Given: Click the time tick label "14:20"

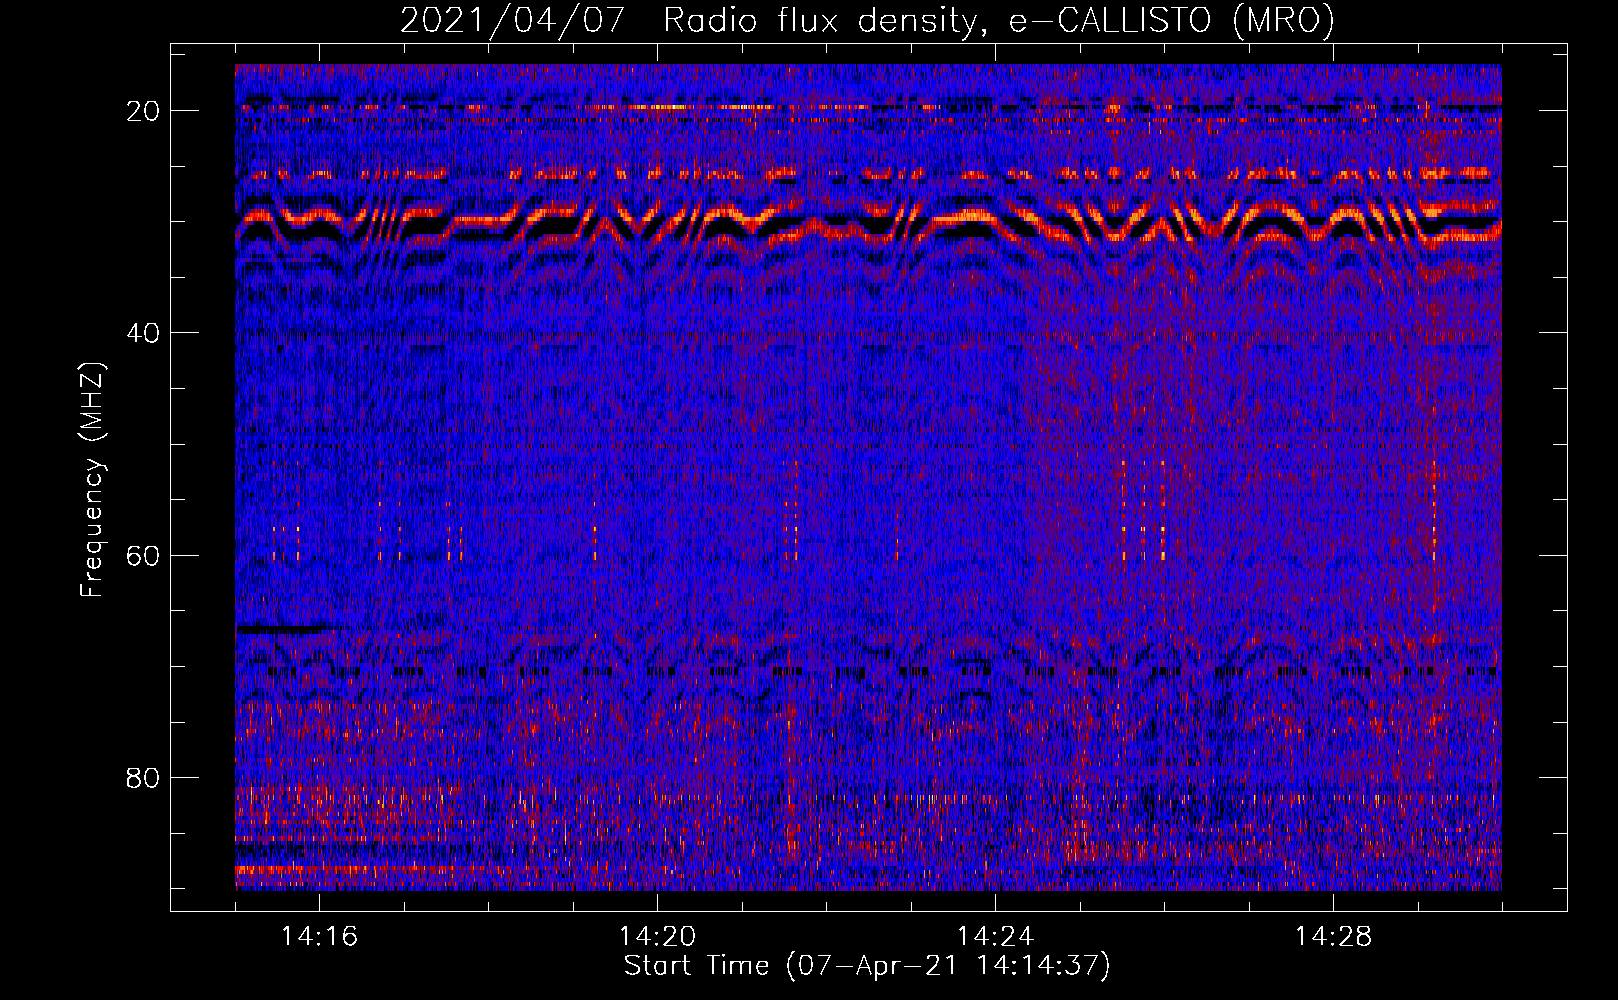Looking at the screenshot, I should pyautogui.click(x=657, y=937).
